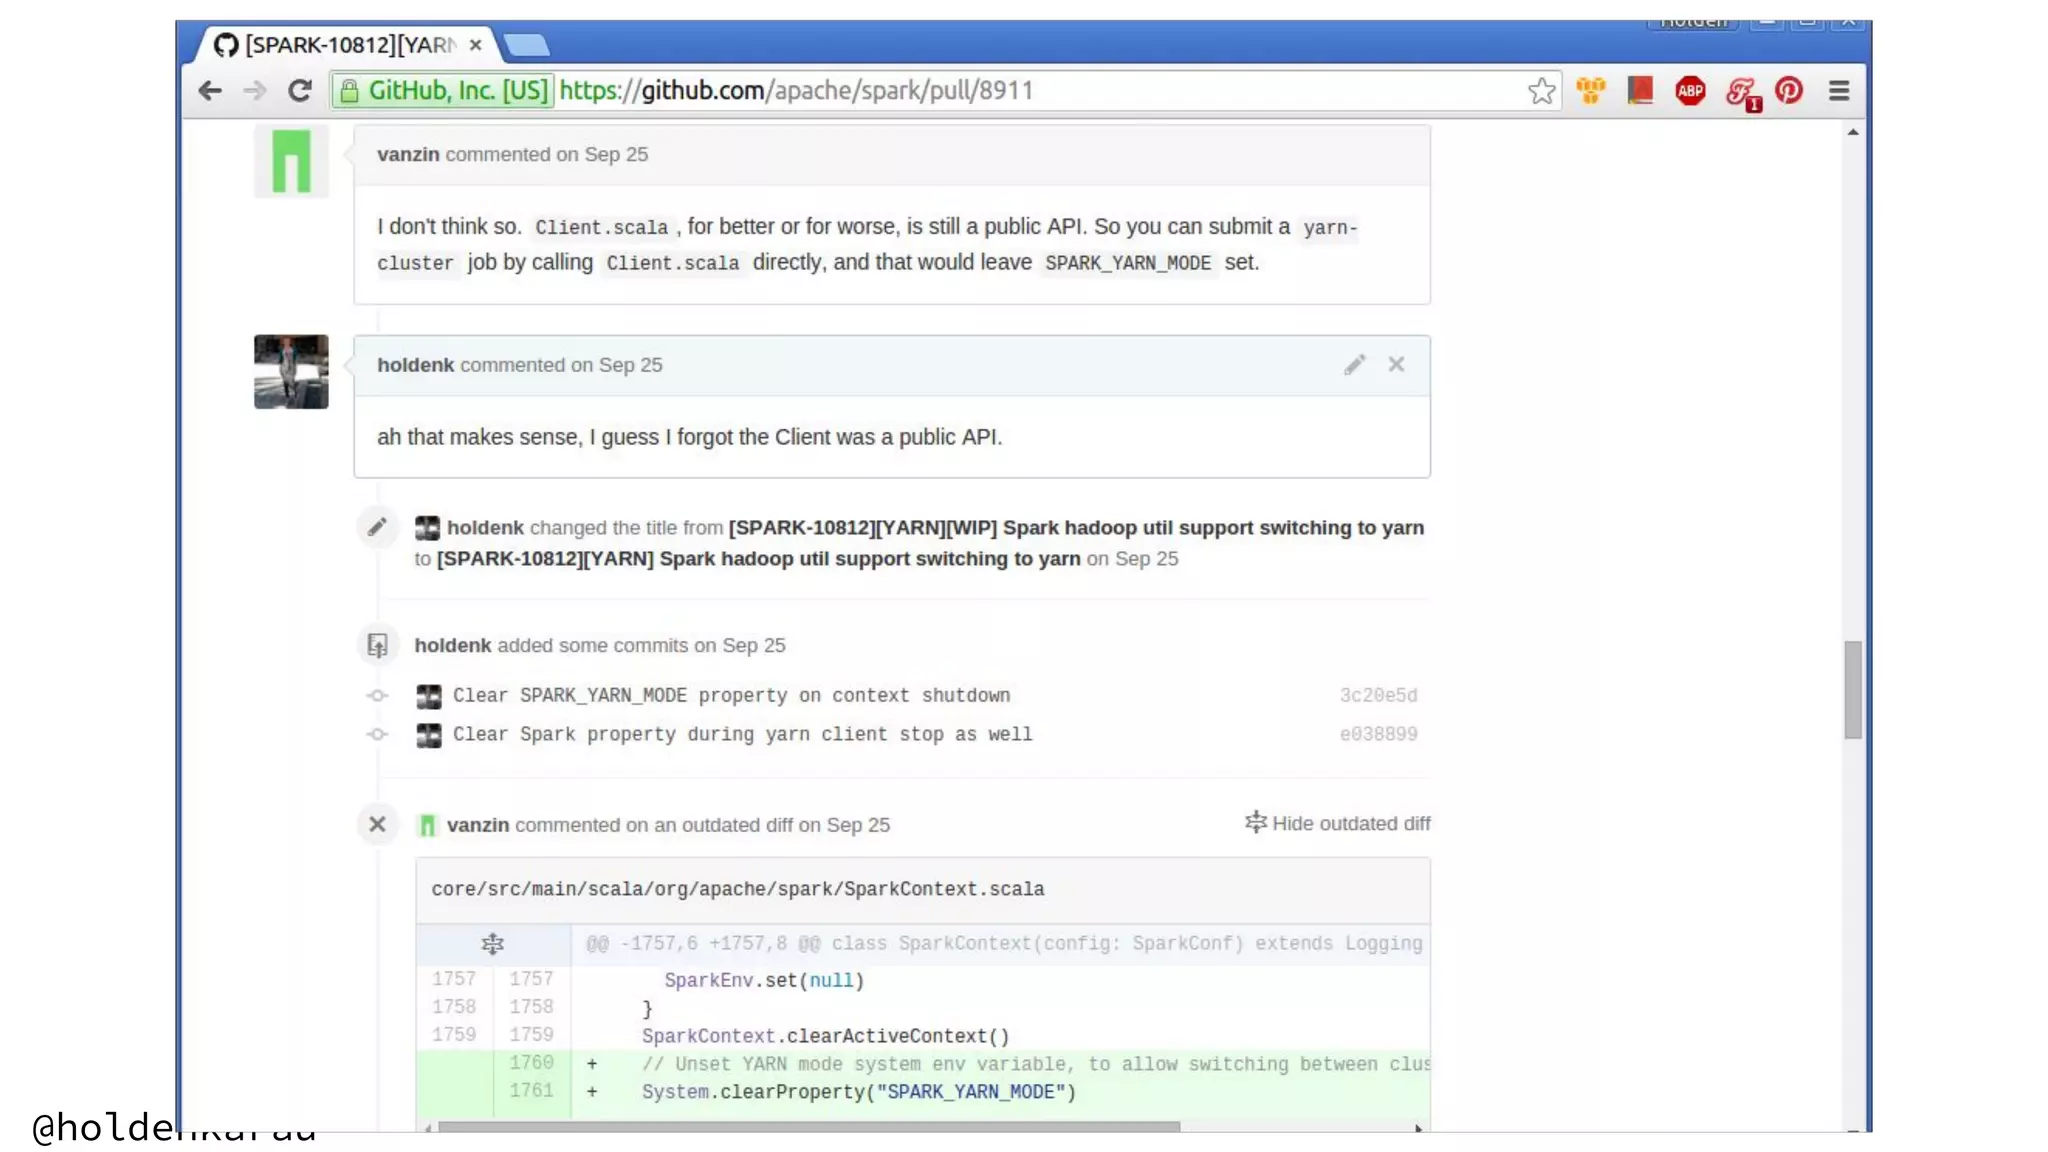Click holdenk's avatar thumbnail
The image size is (2048, 1152).
291,371
